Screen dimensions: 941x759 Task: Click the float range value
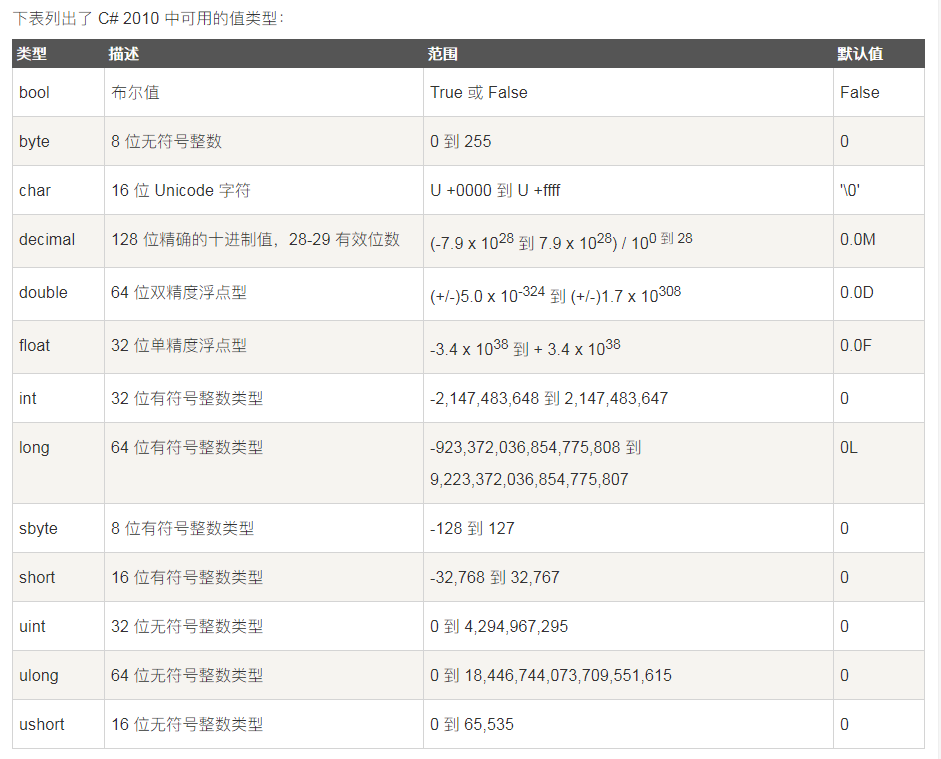click(525, 347)
